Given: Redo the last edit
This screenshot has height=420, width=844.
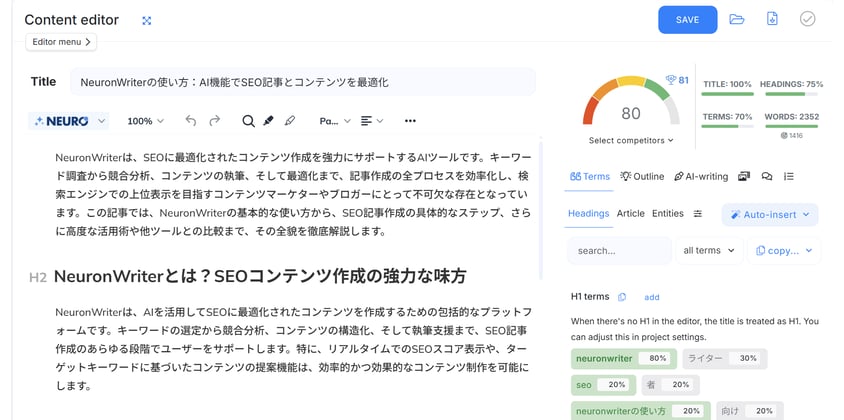Looking at the screenshot, I should 215,121.
